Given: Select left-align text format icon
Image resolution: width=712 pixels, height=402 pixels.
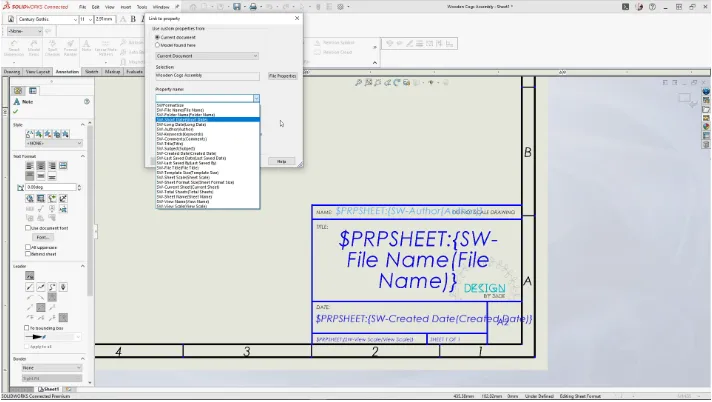Looking at the screenshot, I should pos(30,166).
